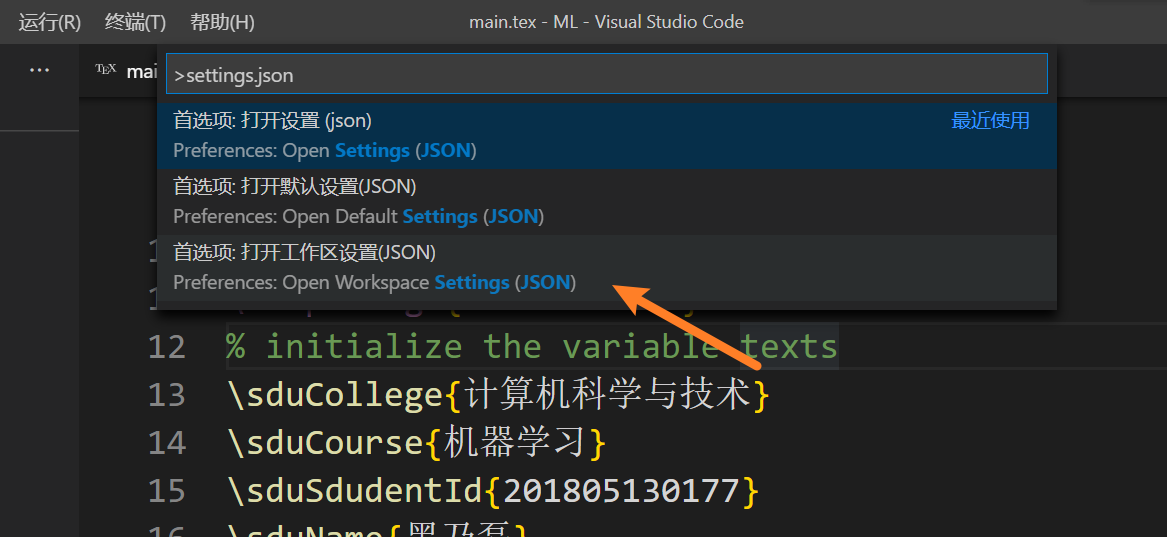Click line number 13 in gutter
This screenshot has height=537, width=1167.
167,395
